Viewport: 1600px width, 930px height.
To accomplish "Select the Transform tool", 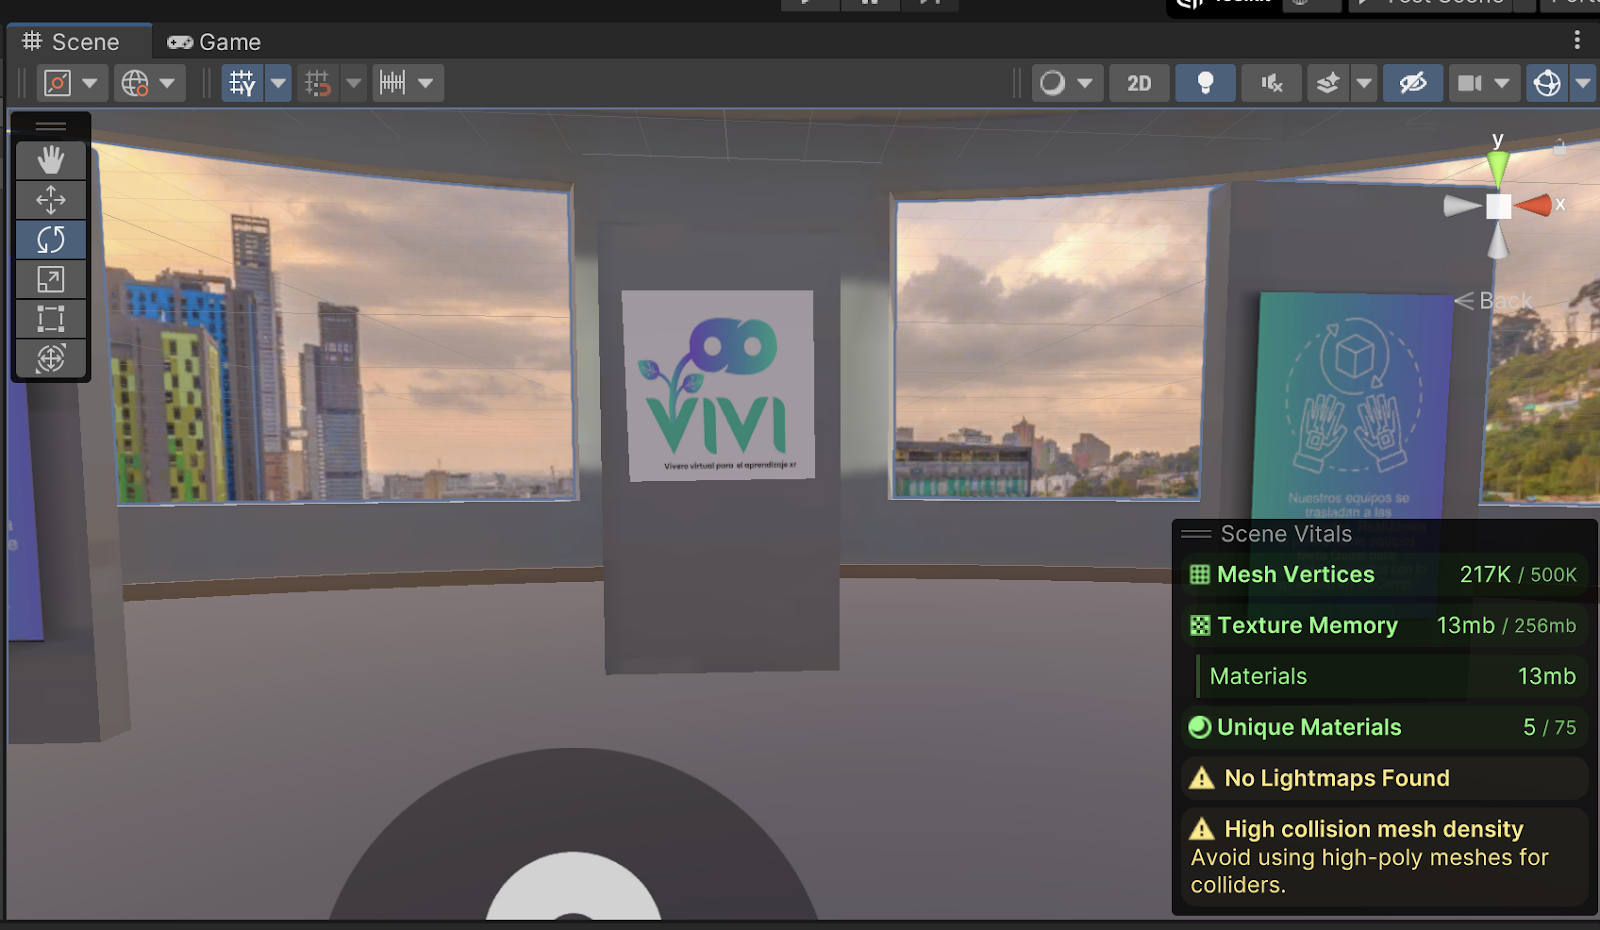I will 51,358.
